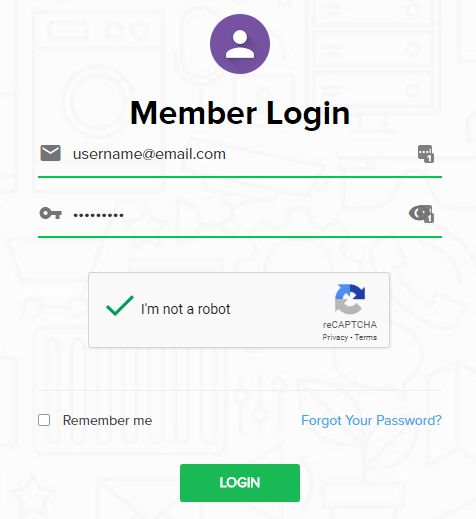Screen dimensions: 476x519
Task: Click the reCAPTCHA text under the logo
Action: point(350,324)
